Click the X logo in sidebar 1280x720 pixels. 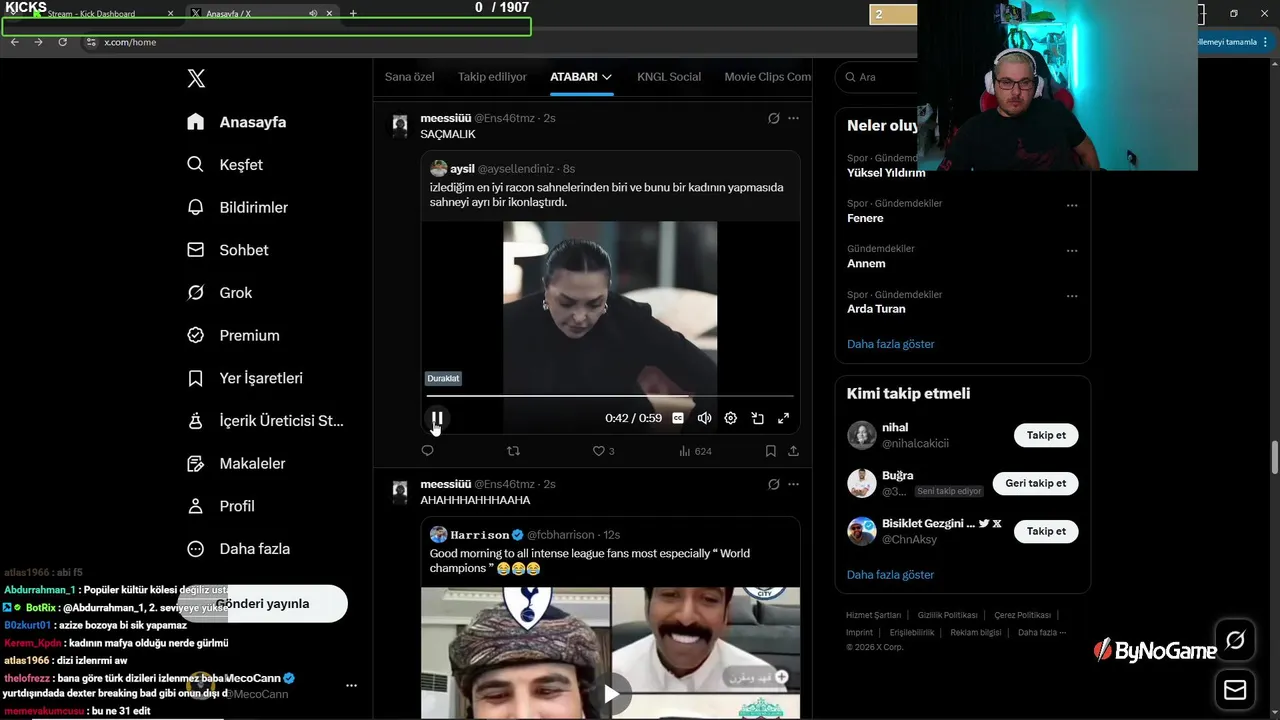(196, 78)
